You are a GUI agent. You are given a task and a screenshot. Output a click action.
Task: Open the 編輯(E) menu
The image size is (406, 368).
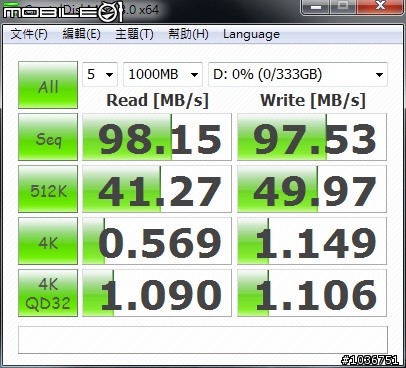point(82,34)
